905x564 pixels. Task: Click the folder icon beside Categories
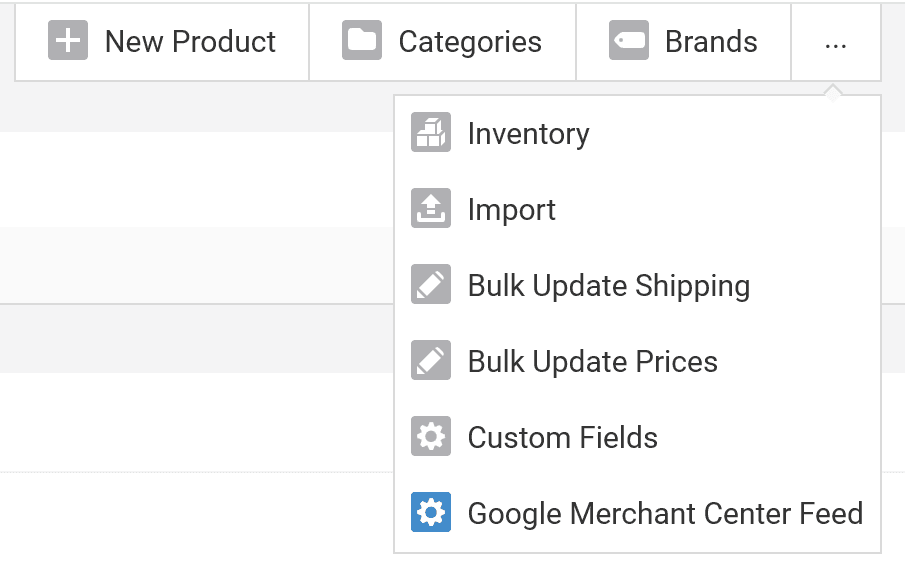coord(362,41)
